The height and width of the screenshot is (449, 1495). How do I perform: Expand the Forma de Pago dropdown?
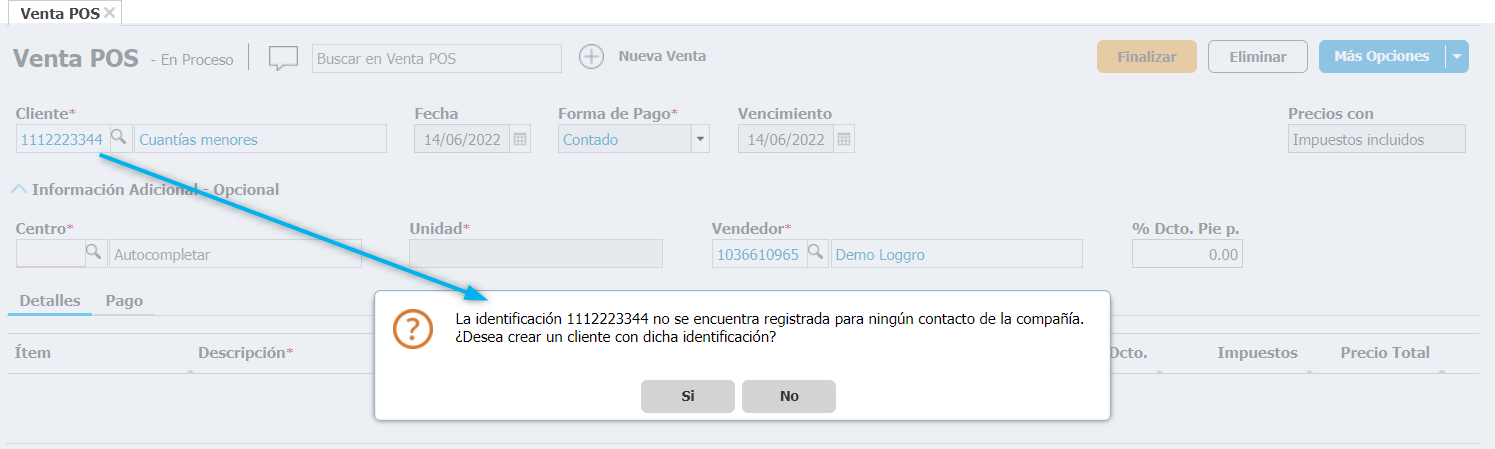pyautogui.click(x=699, y=139)
